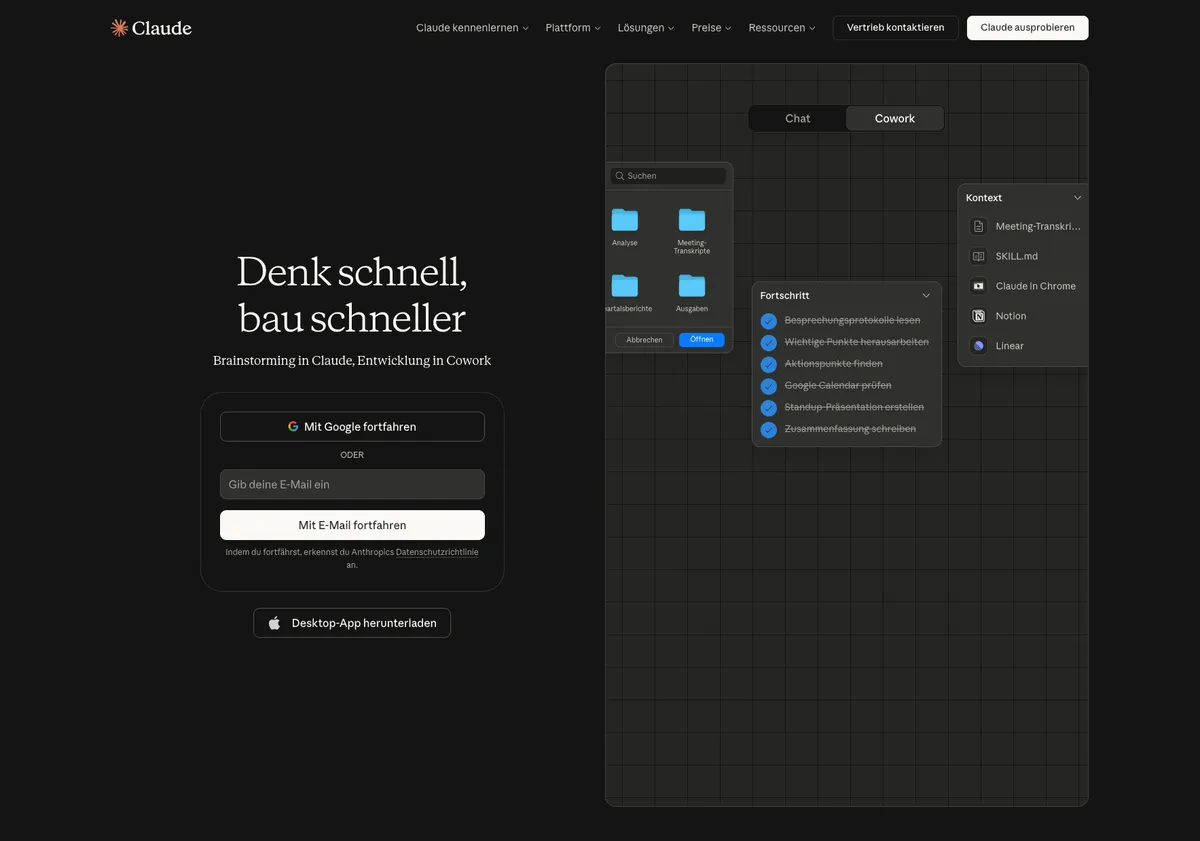This screenshot has width=1200, height=841.
Task: Click the Linear integration icon
Action: (977, 346)
